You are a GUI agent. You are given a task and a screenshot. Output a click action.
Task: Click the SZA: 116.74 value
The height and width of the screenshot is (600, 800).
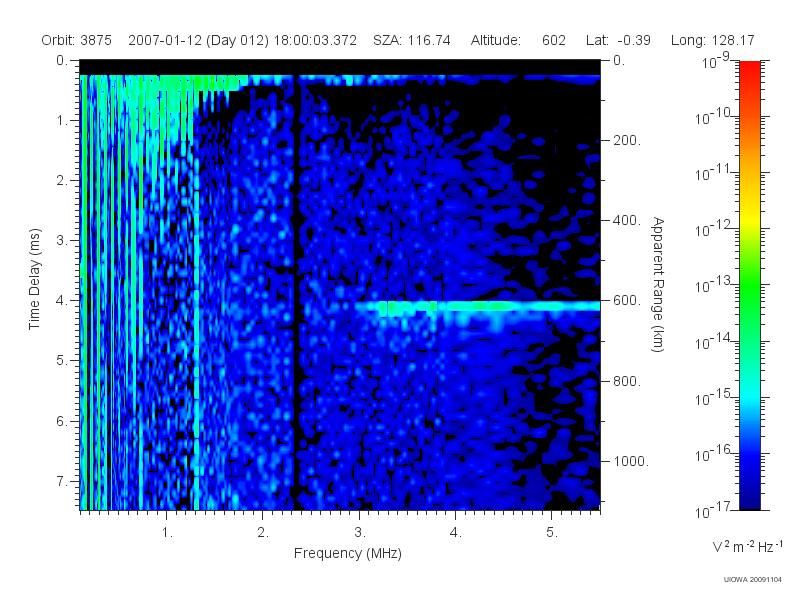click(412, 40)
